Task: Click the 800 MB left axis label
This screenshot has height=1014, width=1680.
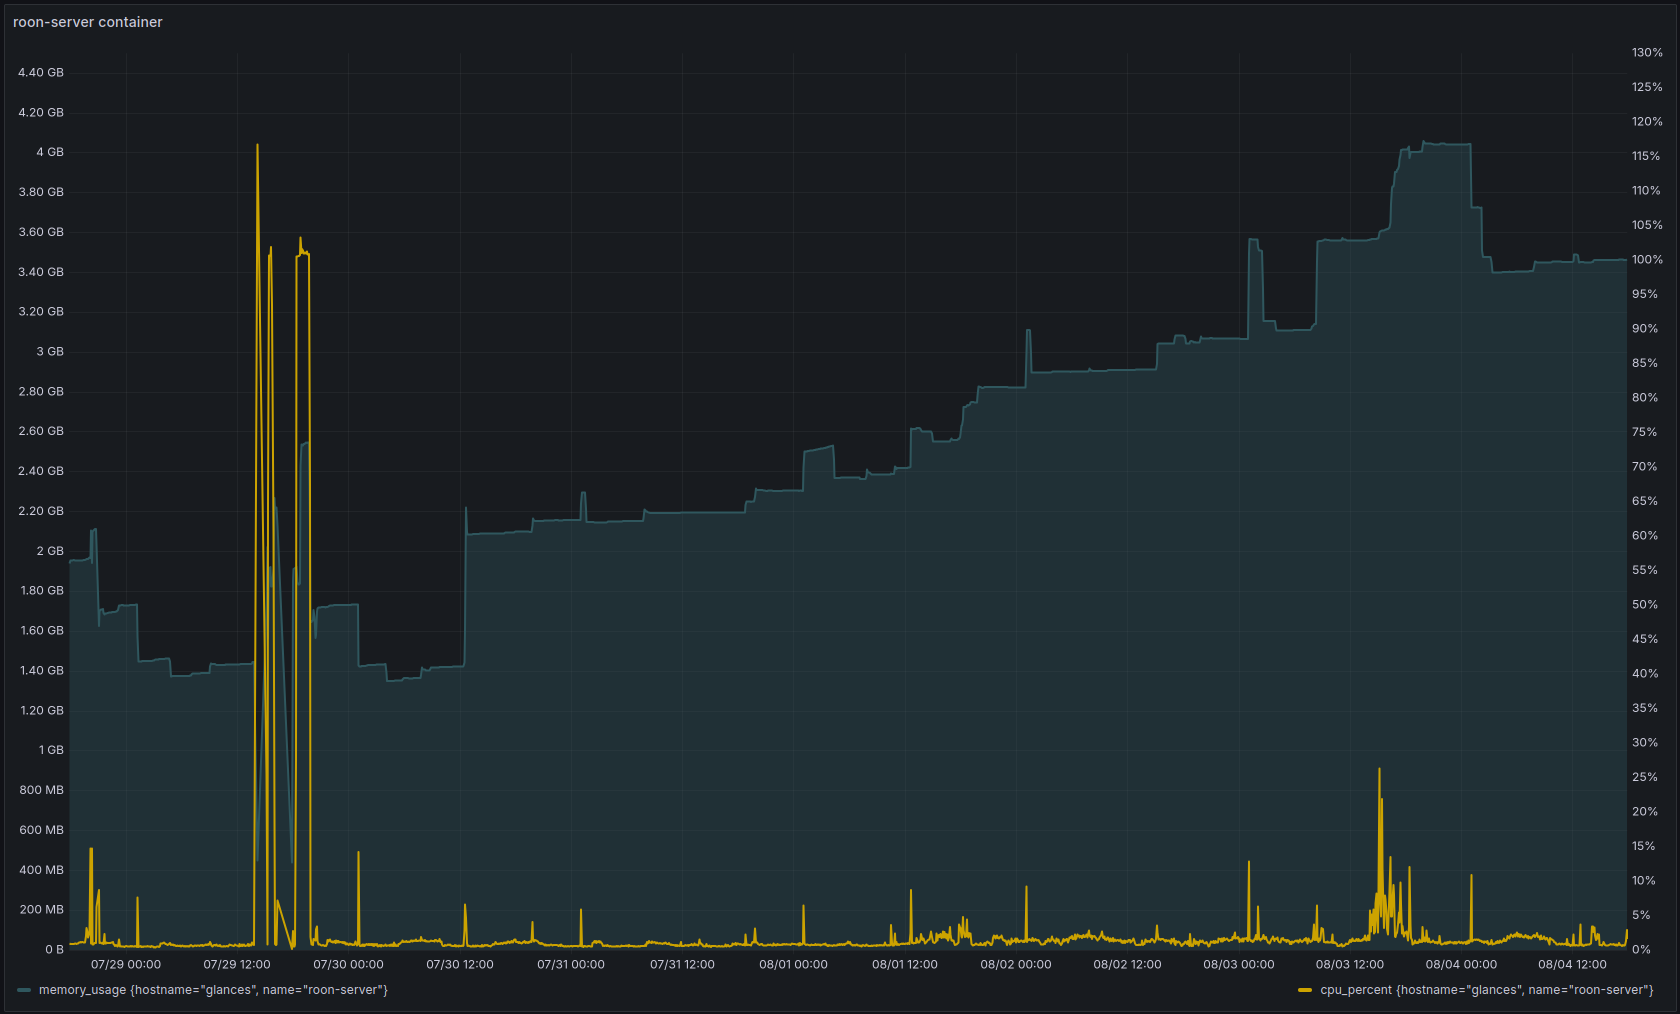Action: pyautogui.click(x=41, y=790)
